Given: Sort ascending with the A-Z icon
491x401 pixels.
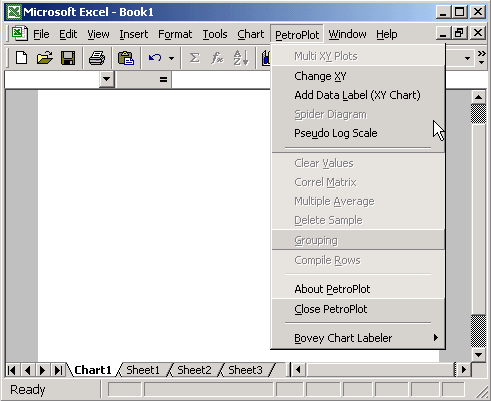Looking at the screenshot, I should [241, 58].
